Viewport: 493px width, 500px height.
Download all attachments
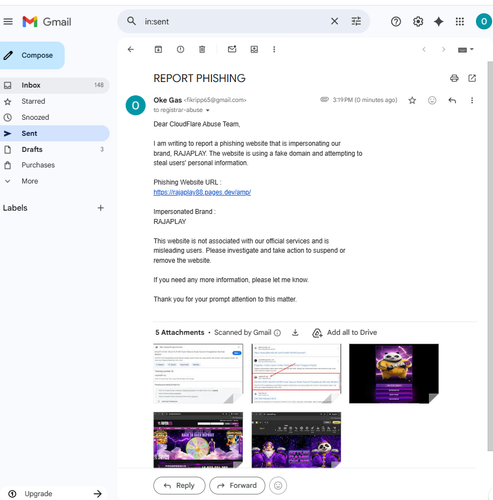pyautogui.click(x=295, y=333)
